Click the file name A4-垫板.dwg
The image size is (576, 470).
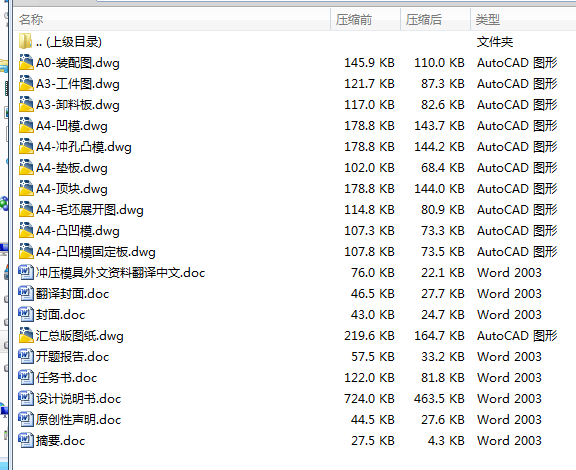[x=72, y=168]
